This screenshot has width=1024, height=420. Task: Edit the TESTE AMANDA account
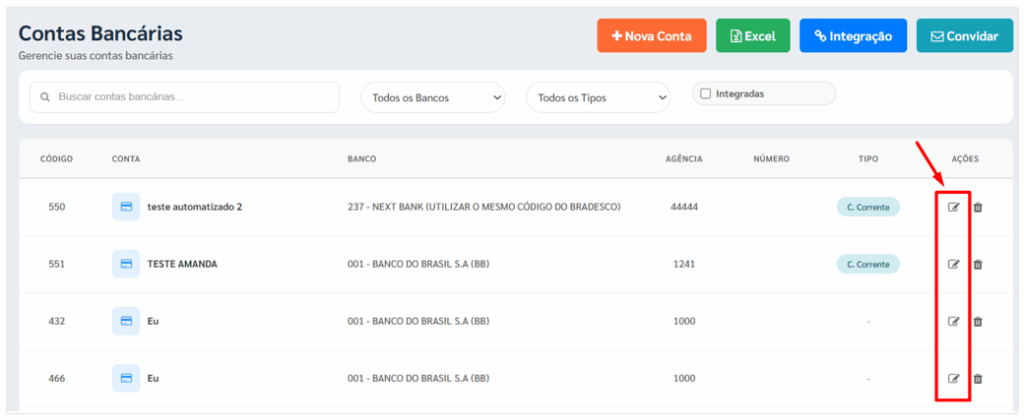click(x=953, y=264)
